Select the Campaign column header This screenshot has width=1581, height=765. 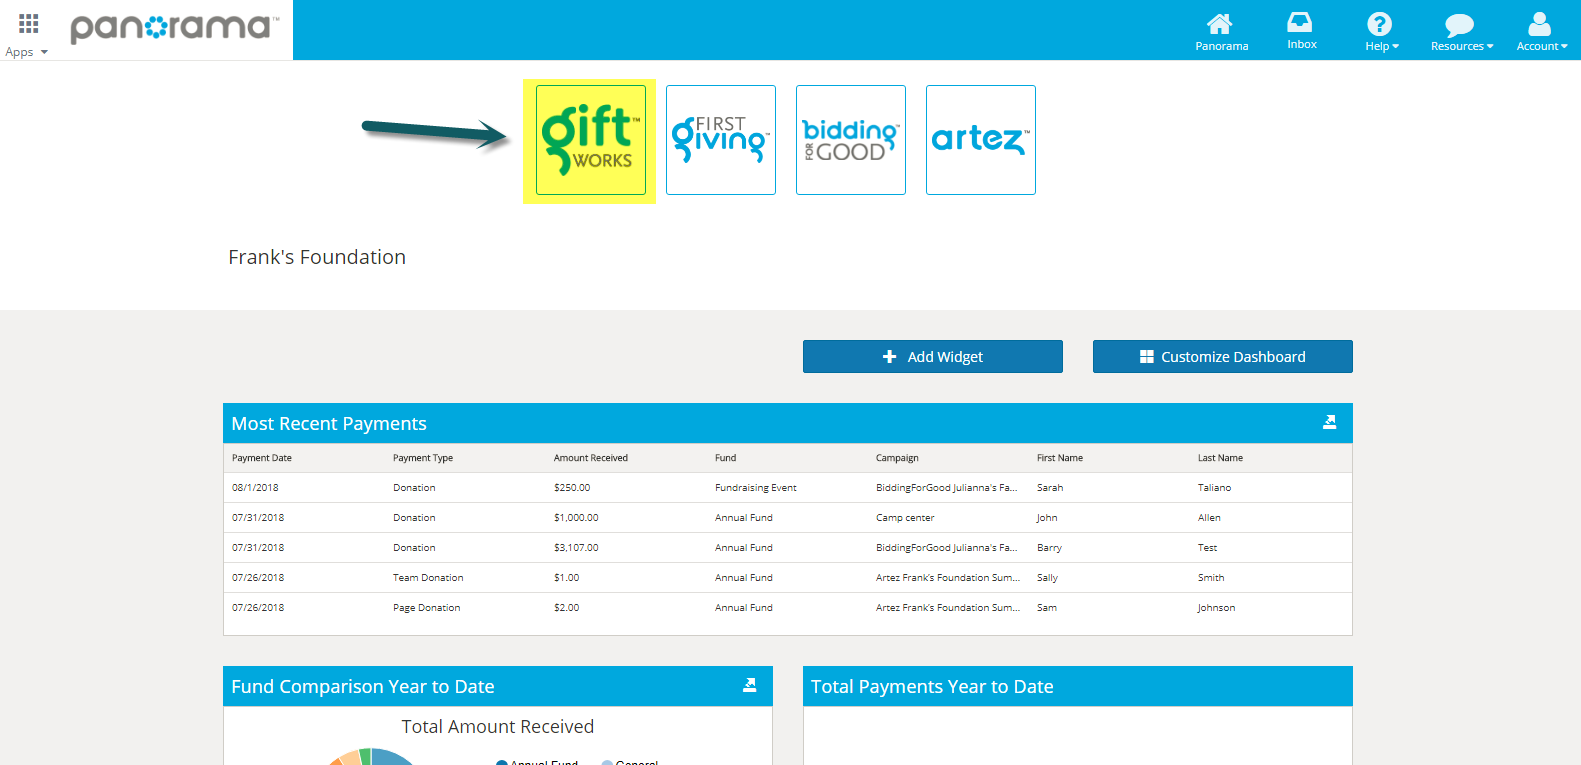[x=897, y=458]
